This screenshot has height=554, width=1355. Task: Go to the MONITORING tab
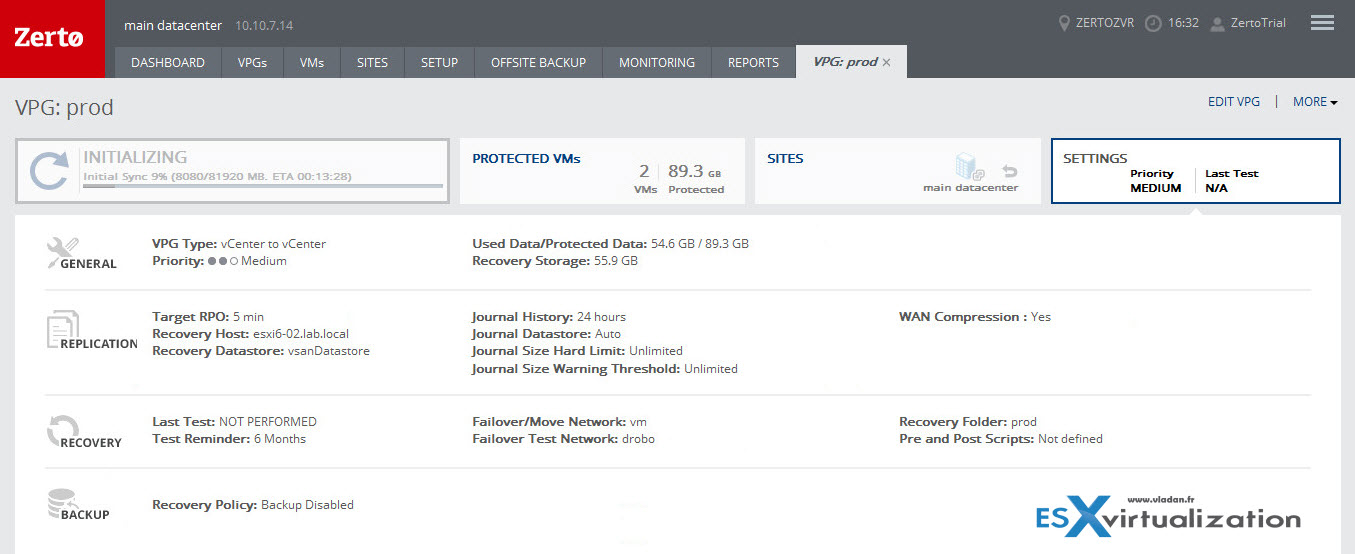click(656, 62)
